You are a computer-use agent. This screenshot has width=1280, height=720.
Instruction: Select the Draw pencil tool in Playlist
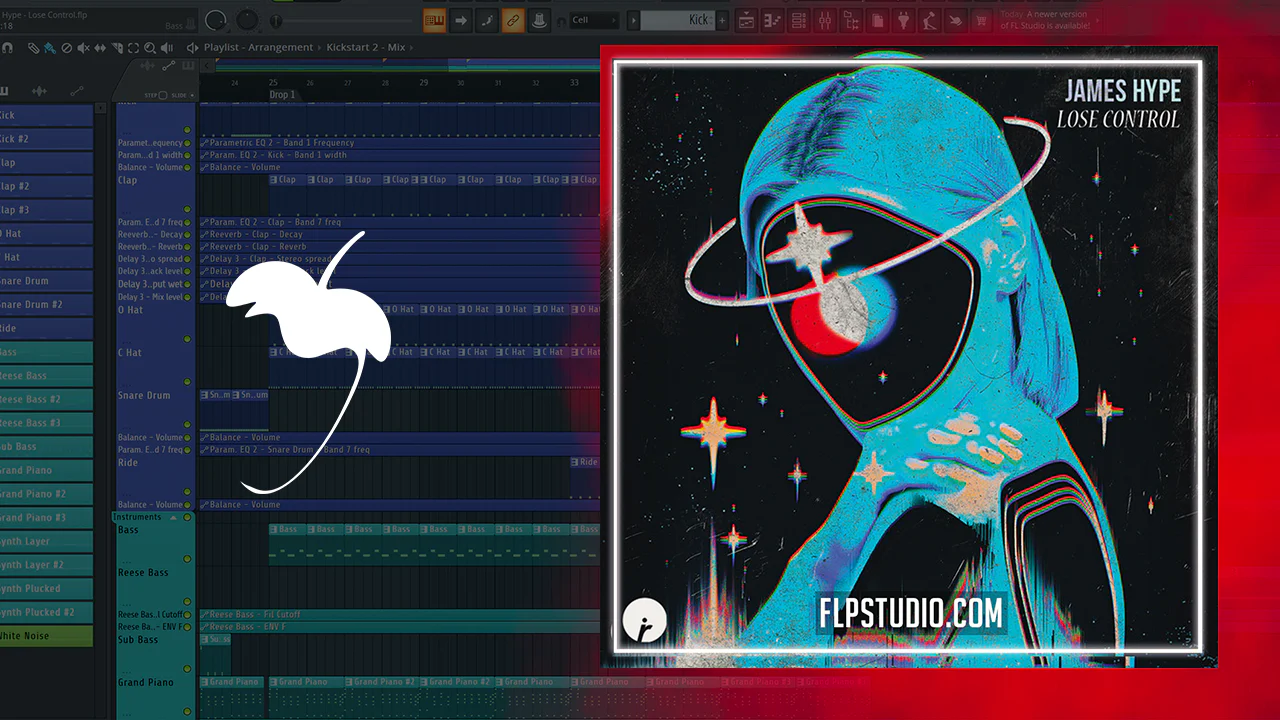point(33,47)
